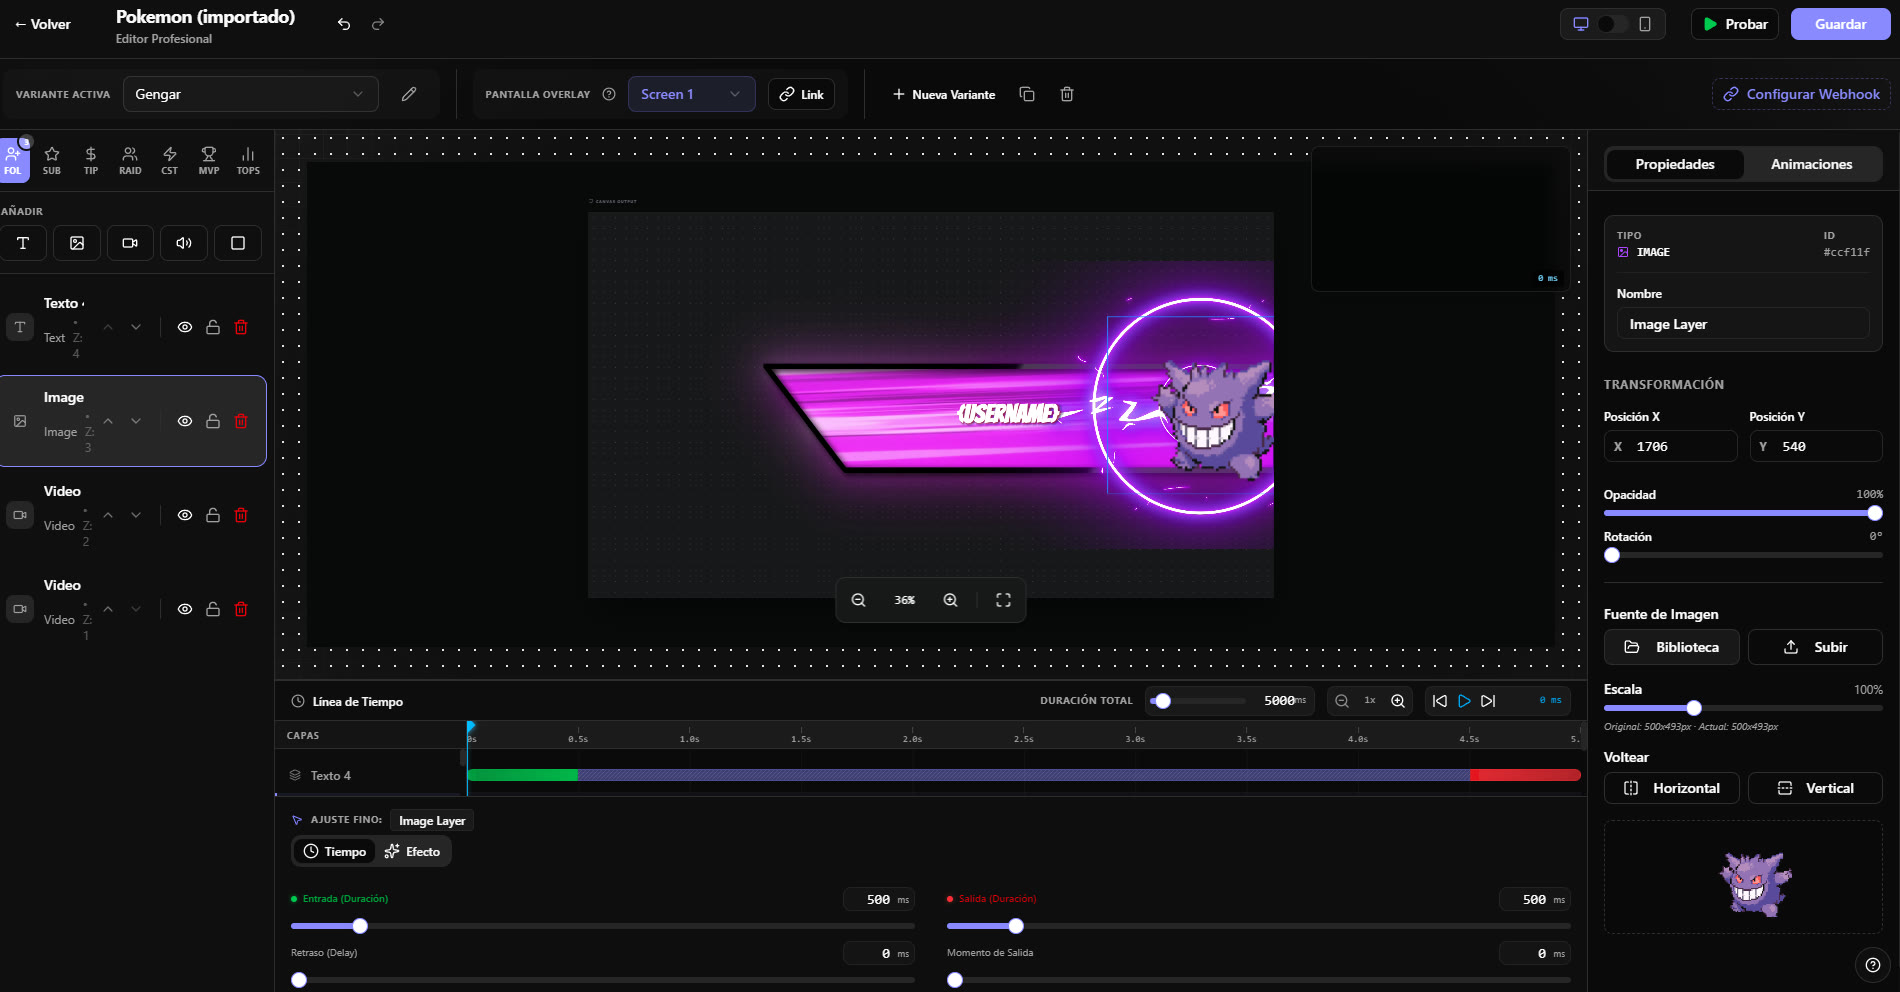Open the Screen 1 overlay dropdown
Screen dimensions: 1900x992
click(x=691, y=94)
